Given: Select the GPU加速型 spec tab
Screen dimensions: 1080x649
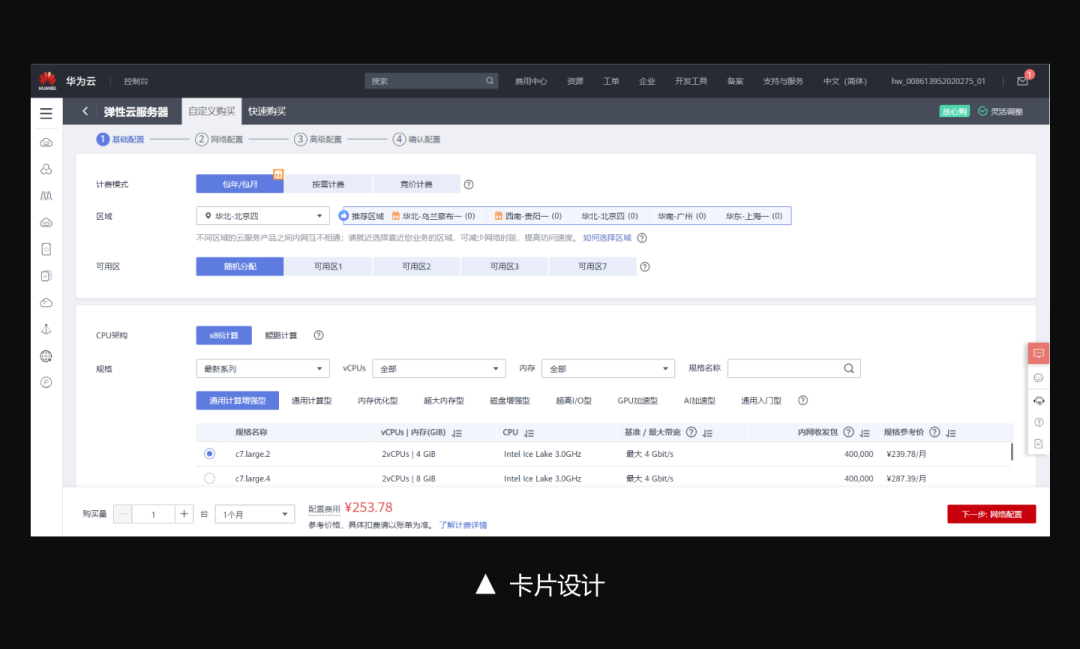Looking at the screenshot, I should [x=637, y=400].
